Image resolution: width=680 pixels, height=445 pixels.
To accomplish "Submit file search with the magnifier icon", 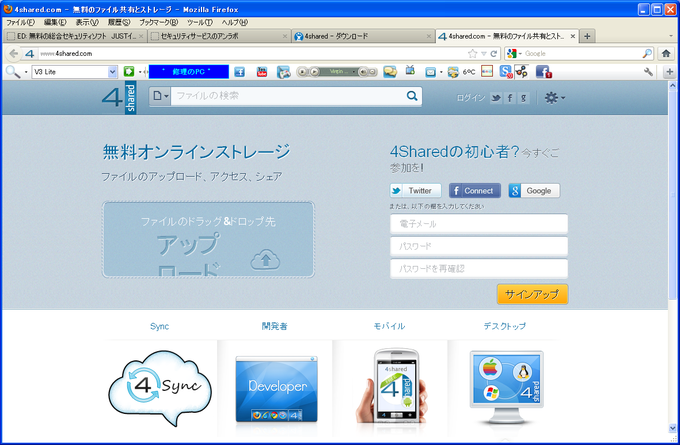I will coord(412,96).
